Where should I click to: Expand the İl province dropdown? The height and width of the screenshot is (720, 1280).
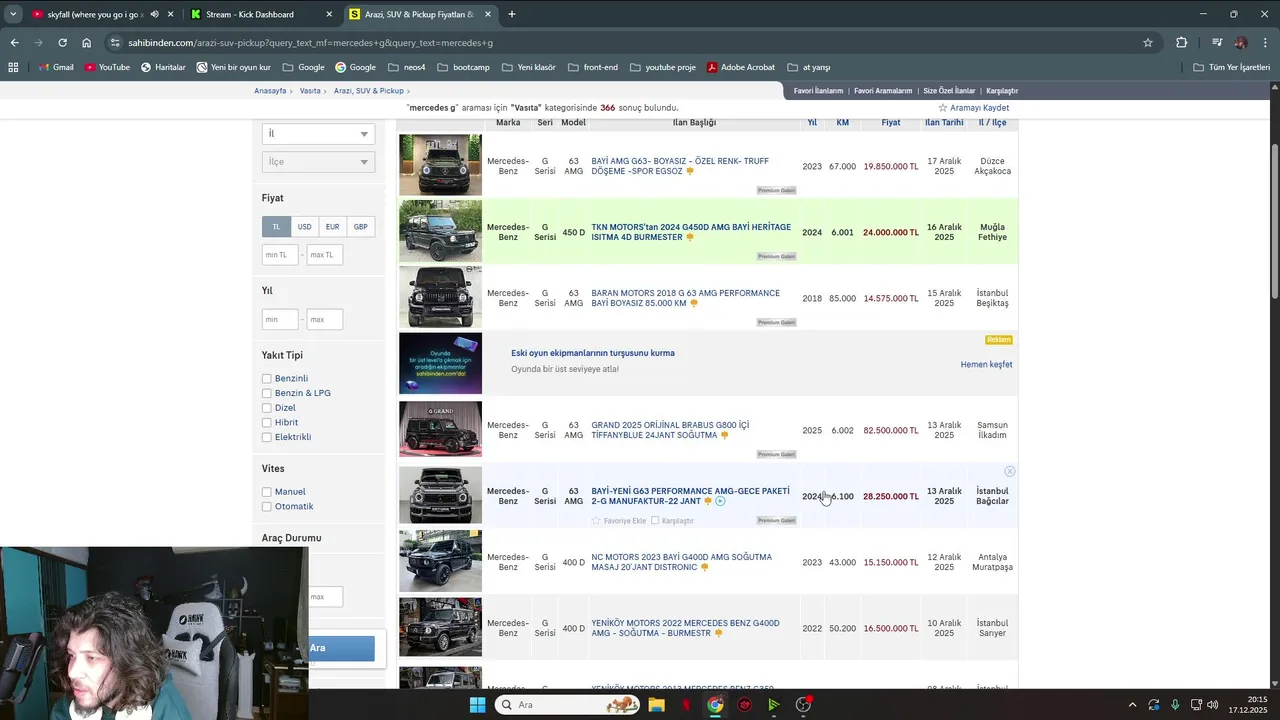[318, 134]
